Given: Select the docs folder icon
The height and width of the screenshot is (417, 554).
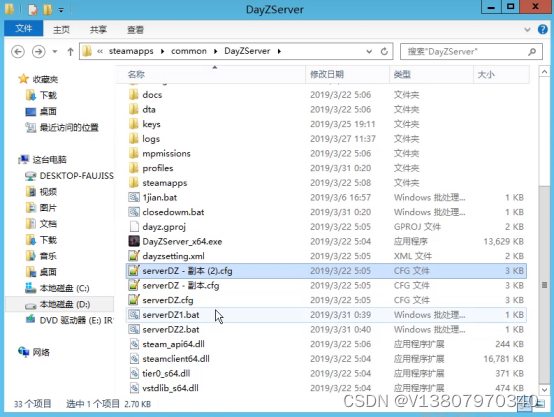Looking at the screenshot, I should click(x=134, y=94).
